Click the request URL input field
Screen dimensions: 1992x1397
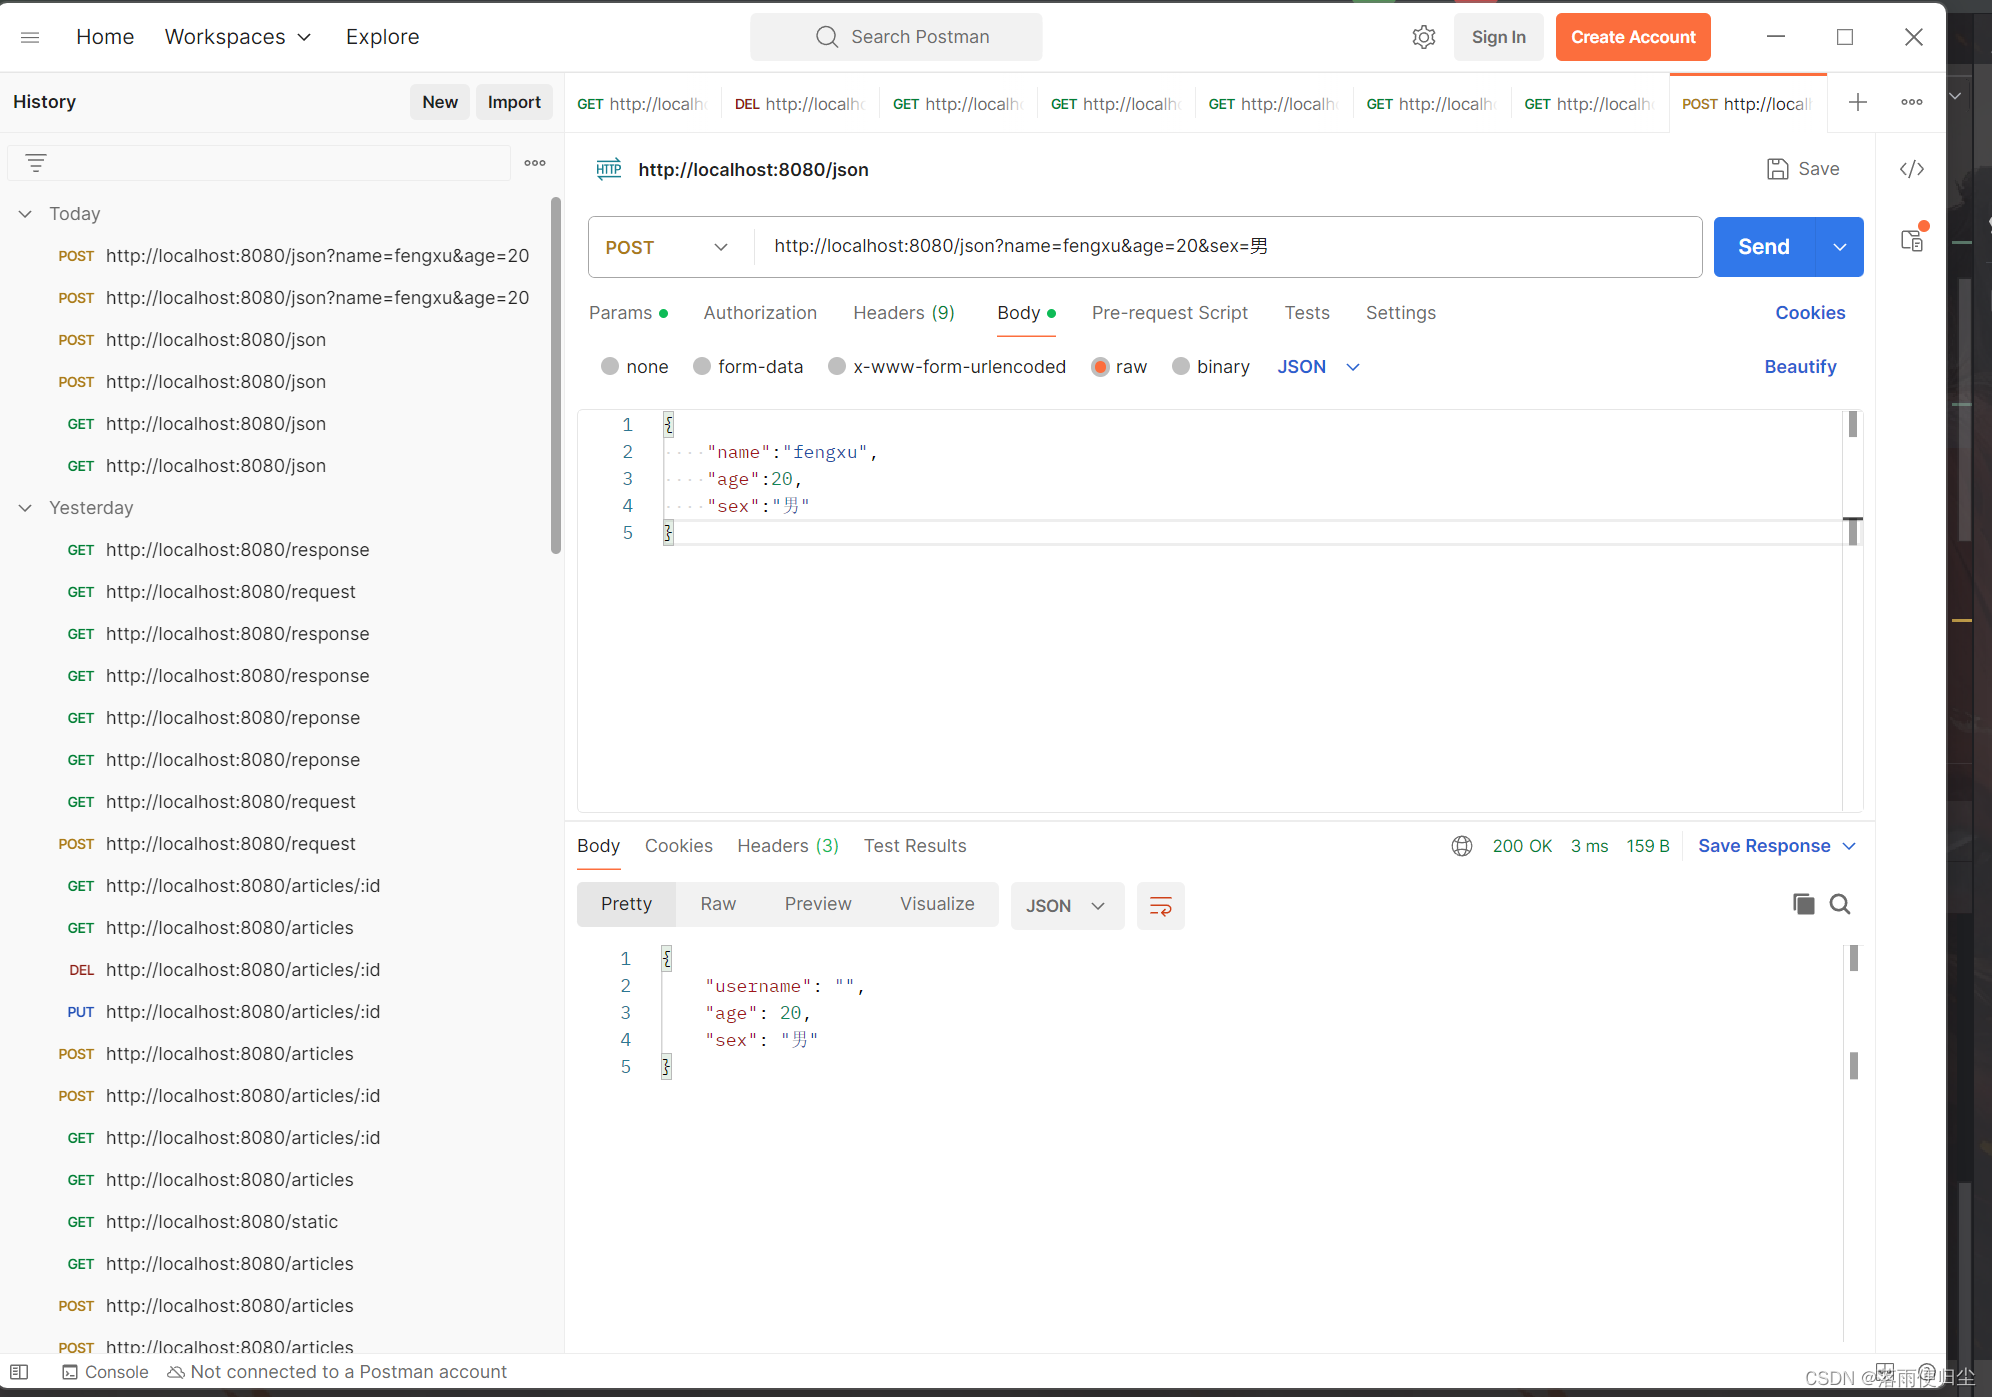(1228, 247)
